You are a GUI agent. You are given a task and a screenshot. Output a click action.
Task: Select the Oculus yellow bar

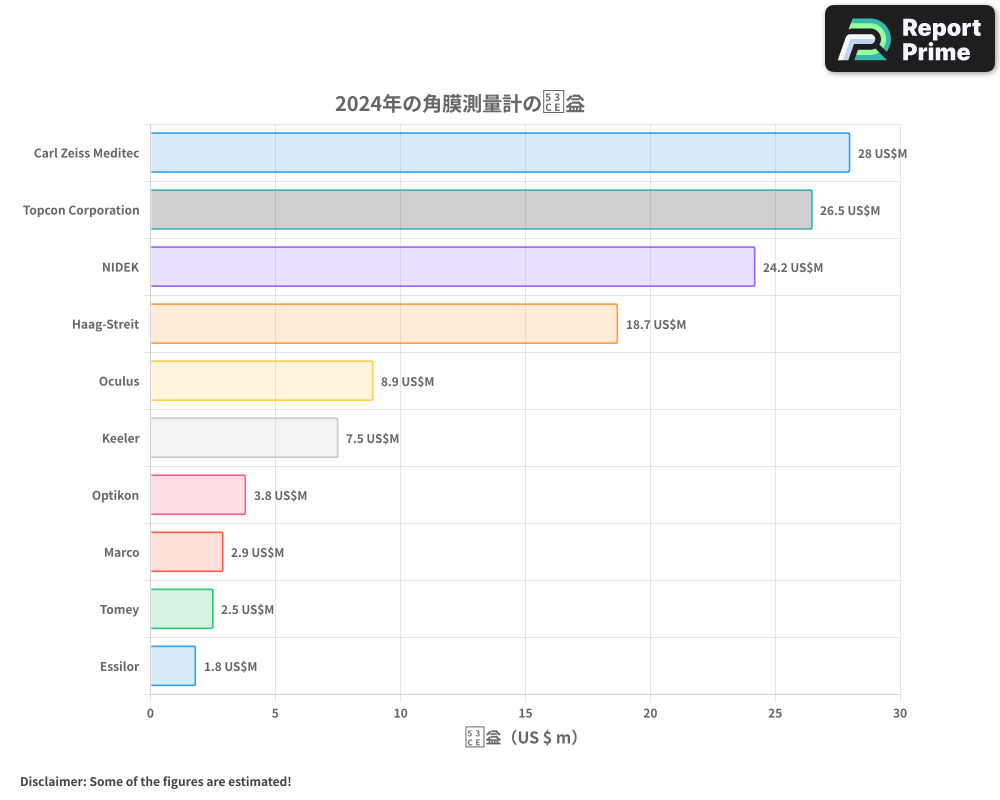(260, 381)
